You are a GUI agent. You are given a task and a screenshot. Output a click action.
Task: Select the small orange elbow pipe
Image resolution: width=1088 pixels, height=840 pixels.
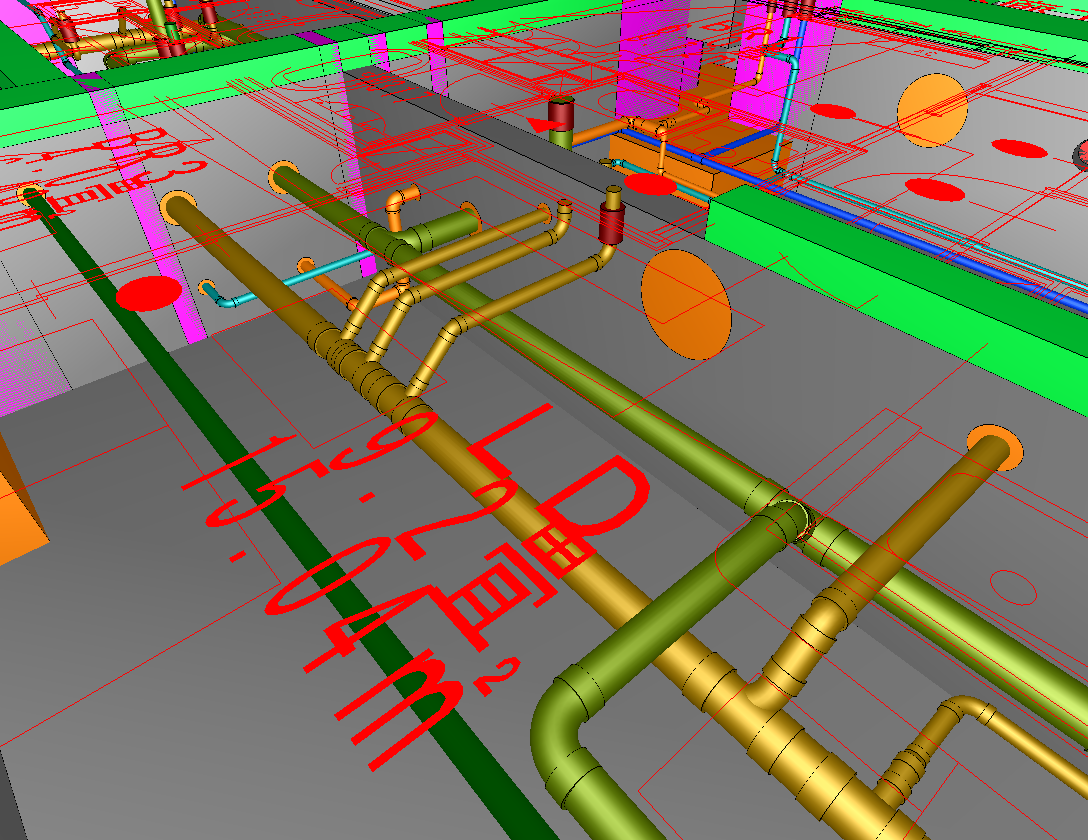[x=397, y=203]
